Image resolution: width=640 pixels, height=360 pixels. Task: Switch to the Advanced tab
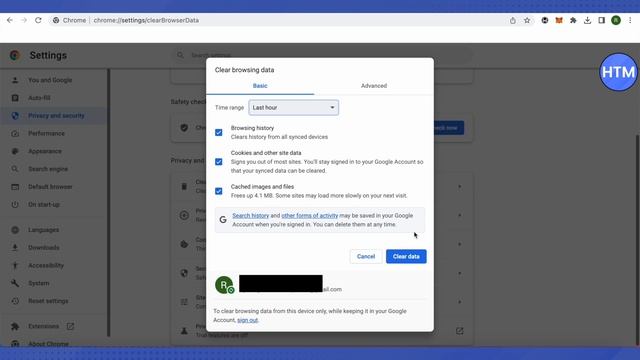click(374, 86)
